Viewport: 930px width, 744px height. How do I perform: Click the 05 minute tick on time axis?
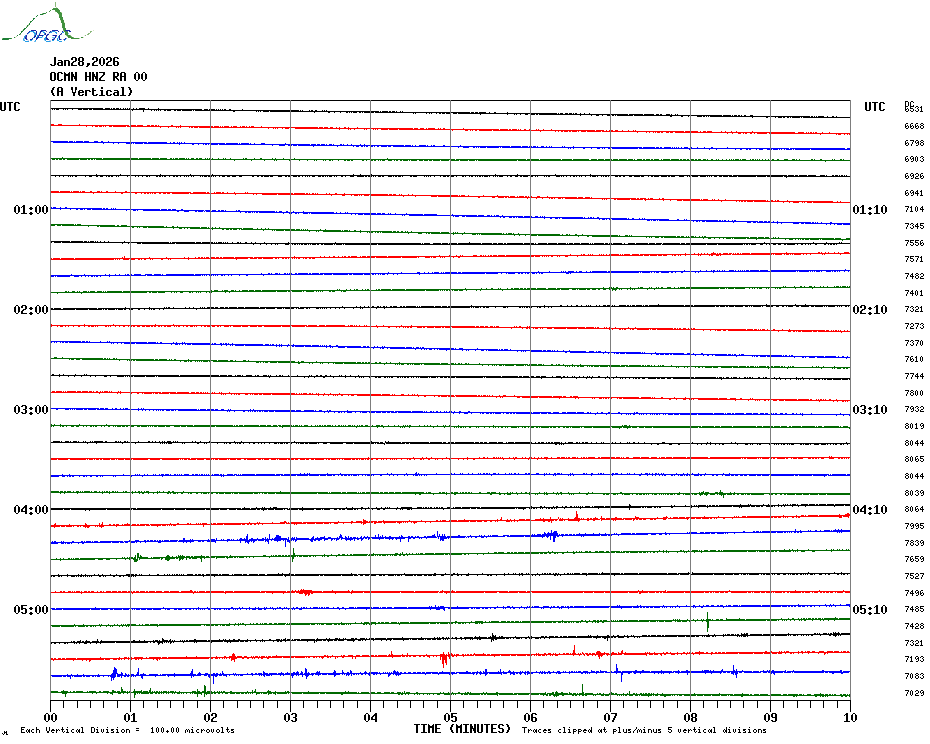(x=450, y=717)
